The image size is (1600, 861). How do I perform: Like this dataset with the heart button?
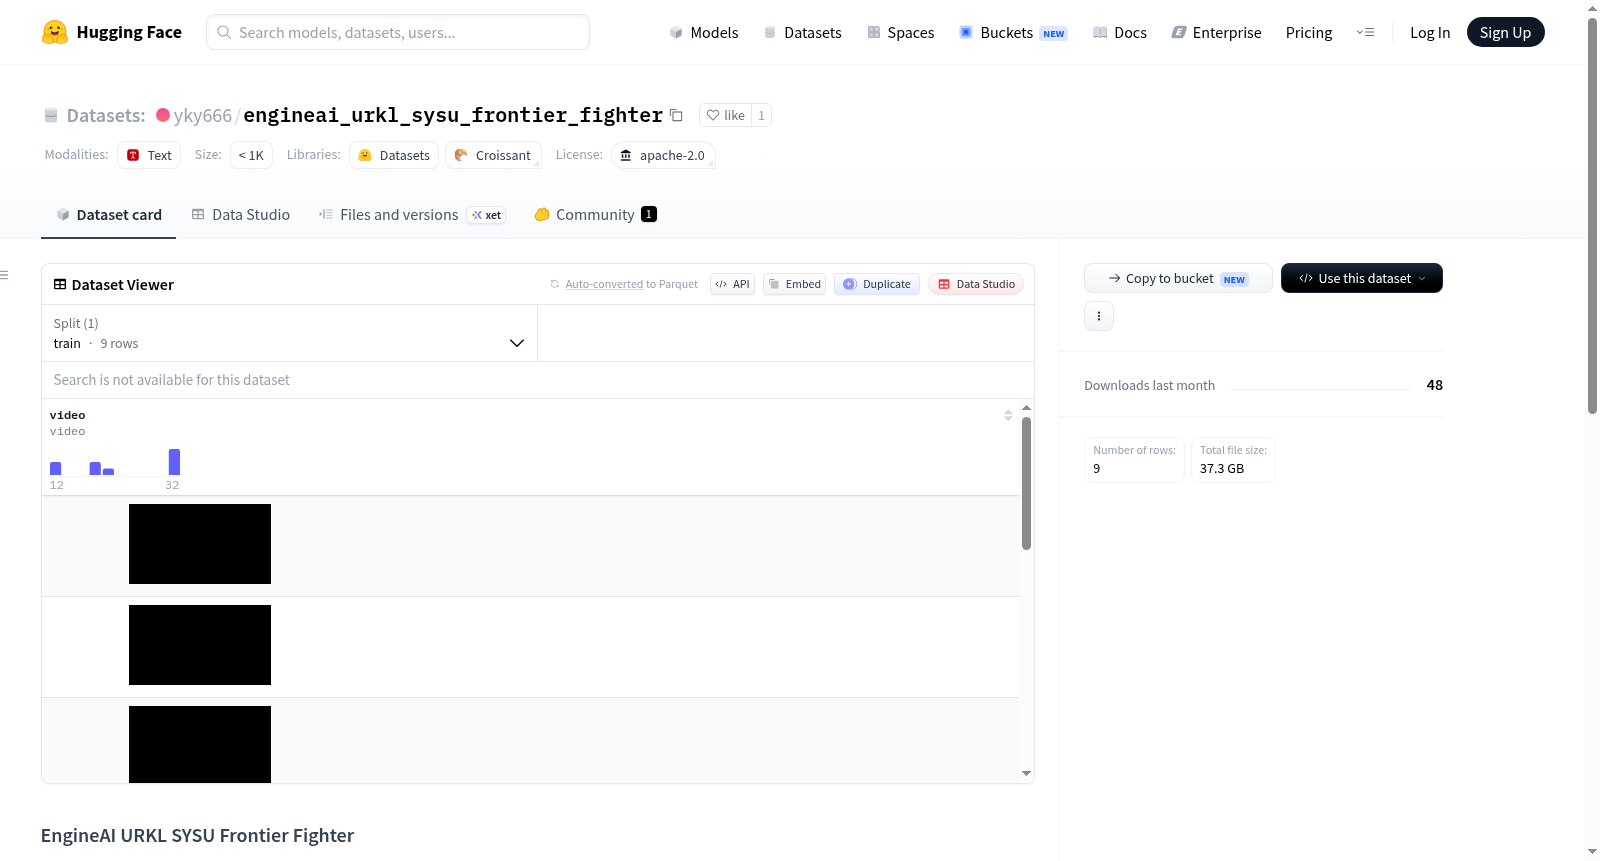(x=726, y=115)
